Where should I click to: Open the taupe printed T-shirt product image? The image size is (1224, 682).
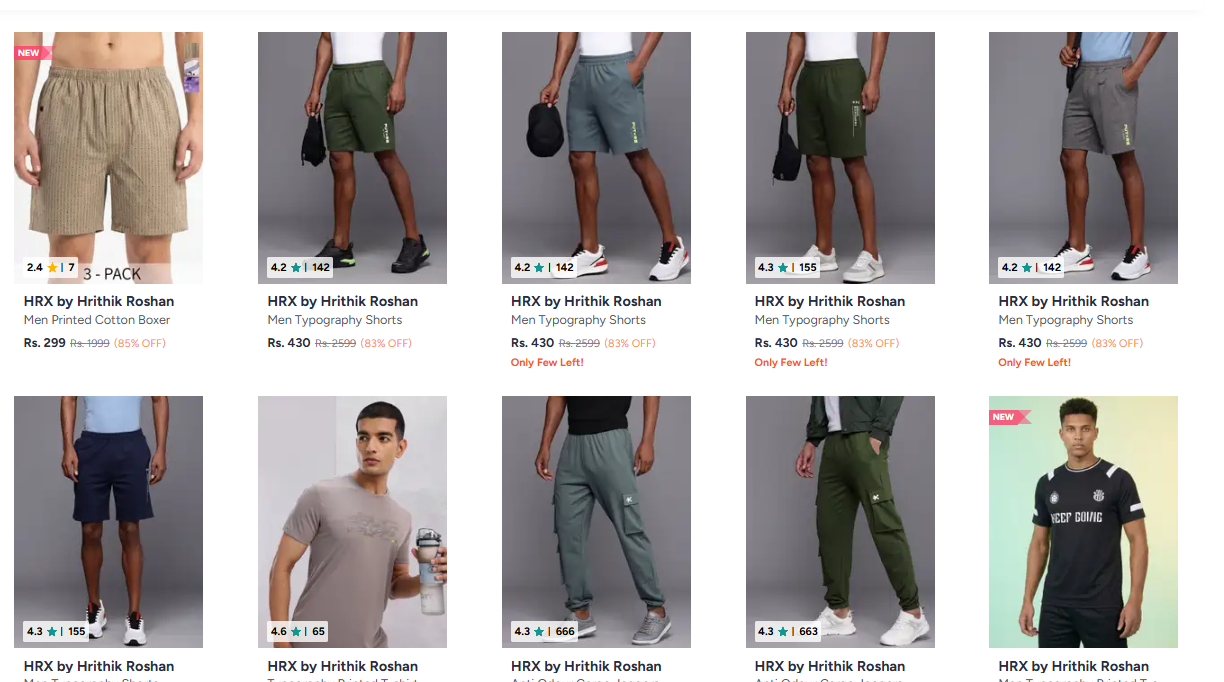[352, 522]
